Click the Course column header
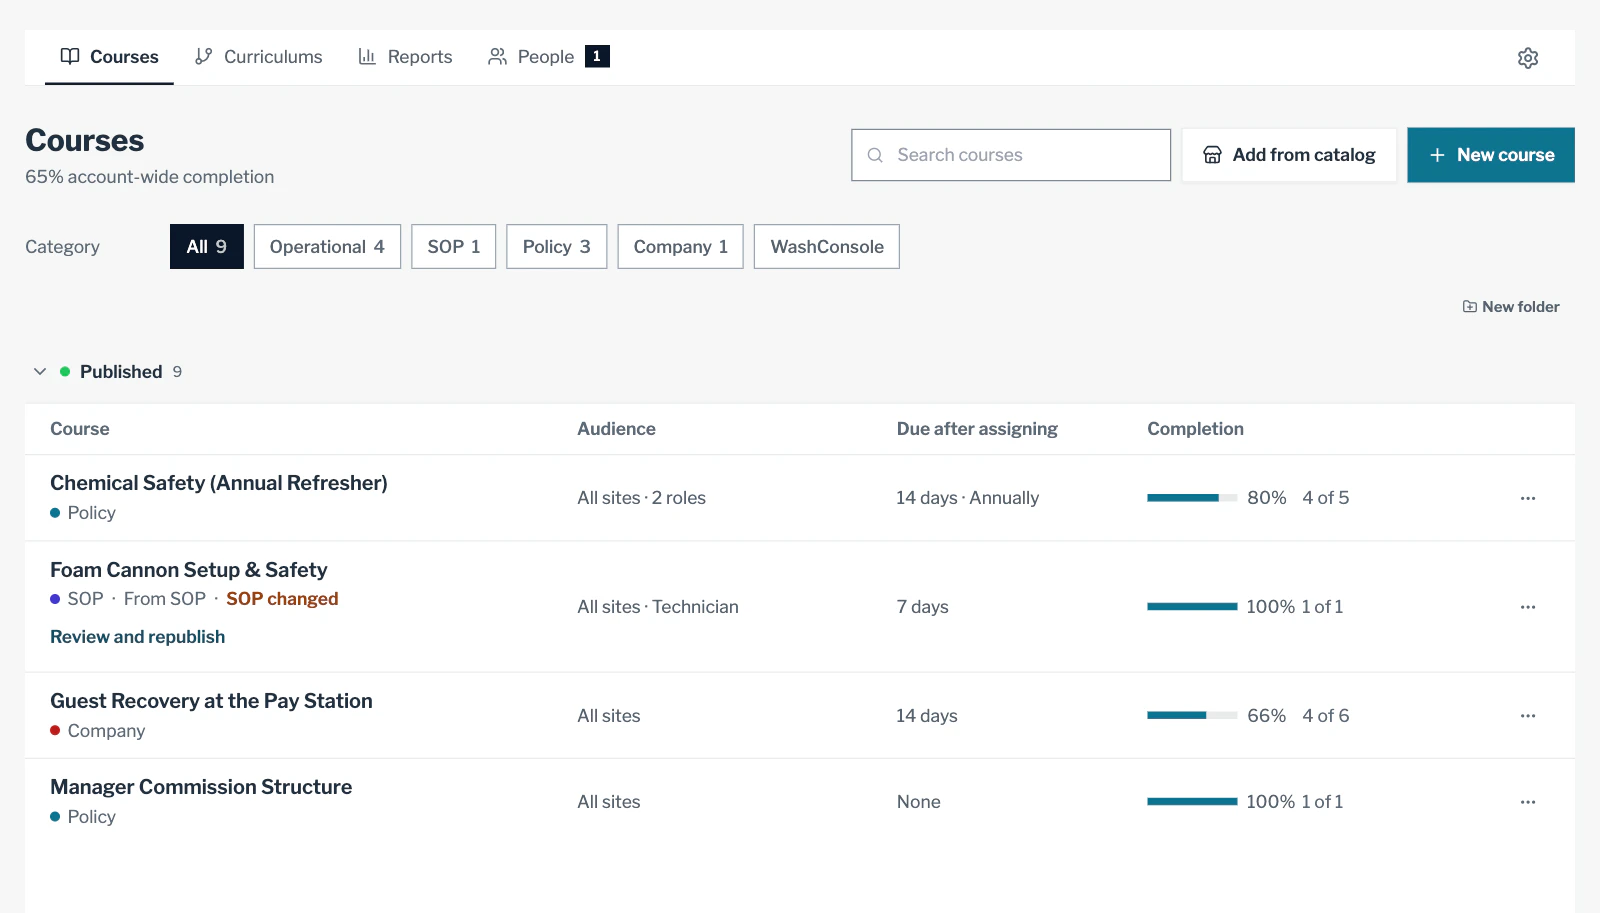This screenshot has width=1600, height=913. 80,429
